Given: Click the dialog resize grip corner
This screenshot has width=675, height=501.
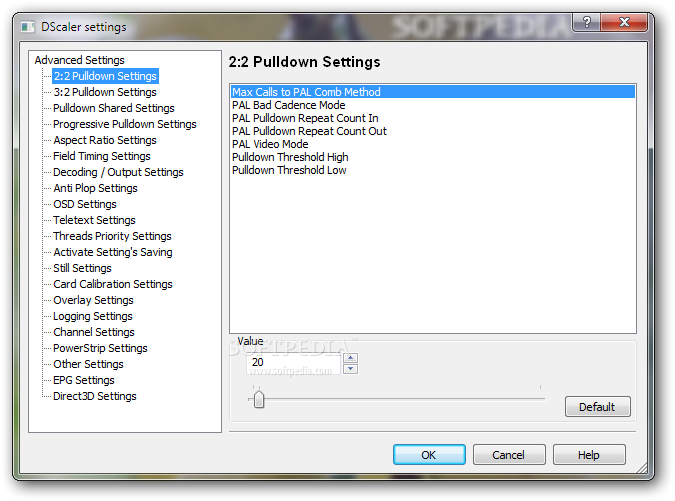Looking at the screenshot, I should coord(642,468).
